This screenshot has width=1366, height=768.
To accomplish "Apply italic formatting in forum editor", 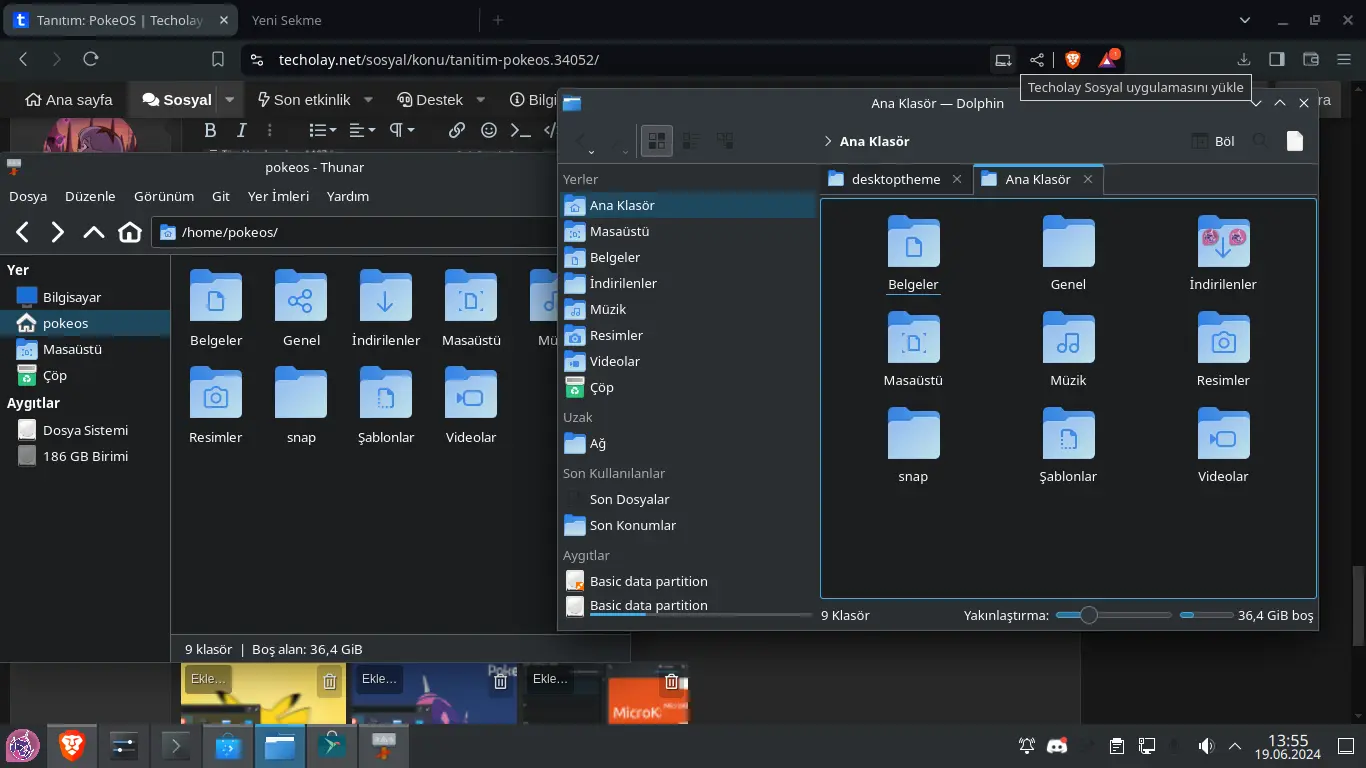I will click(241, 130).
